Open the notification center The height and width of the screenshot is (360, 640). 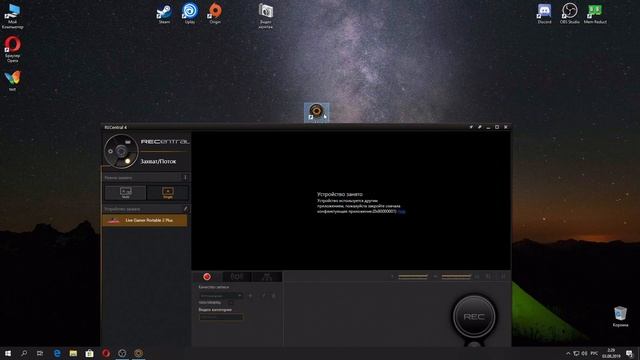pos(629,353)
